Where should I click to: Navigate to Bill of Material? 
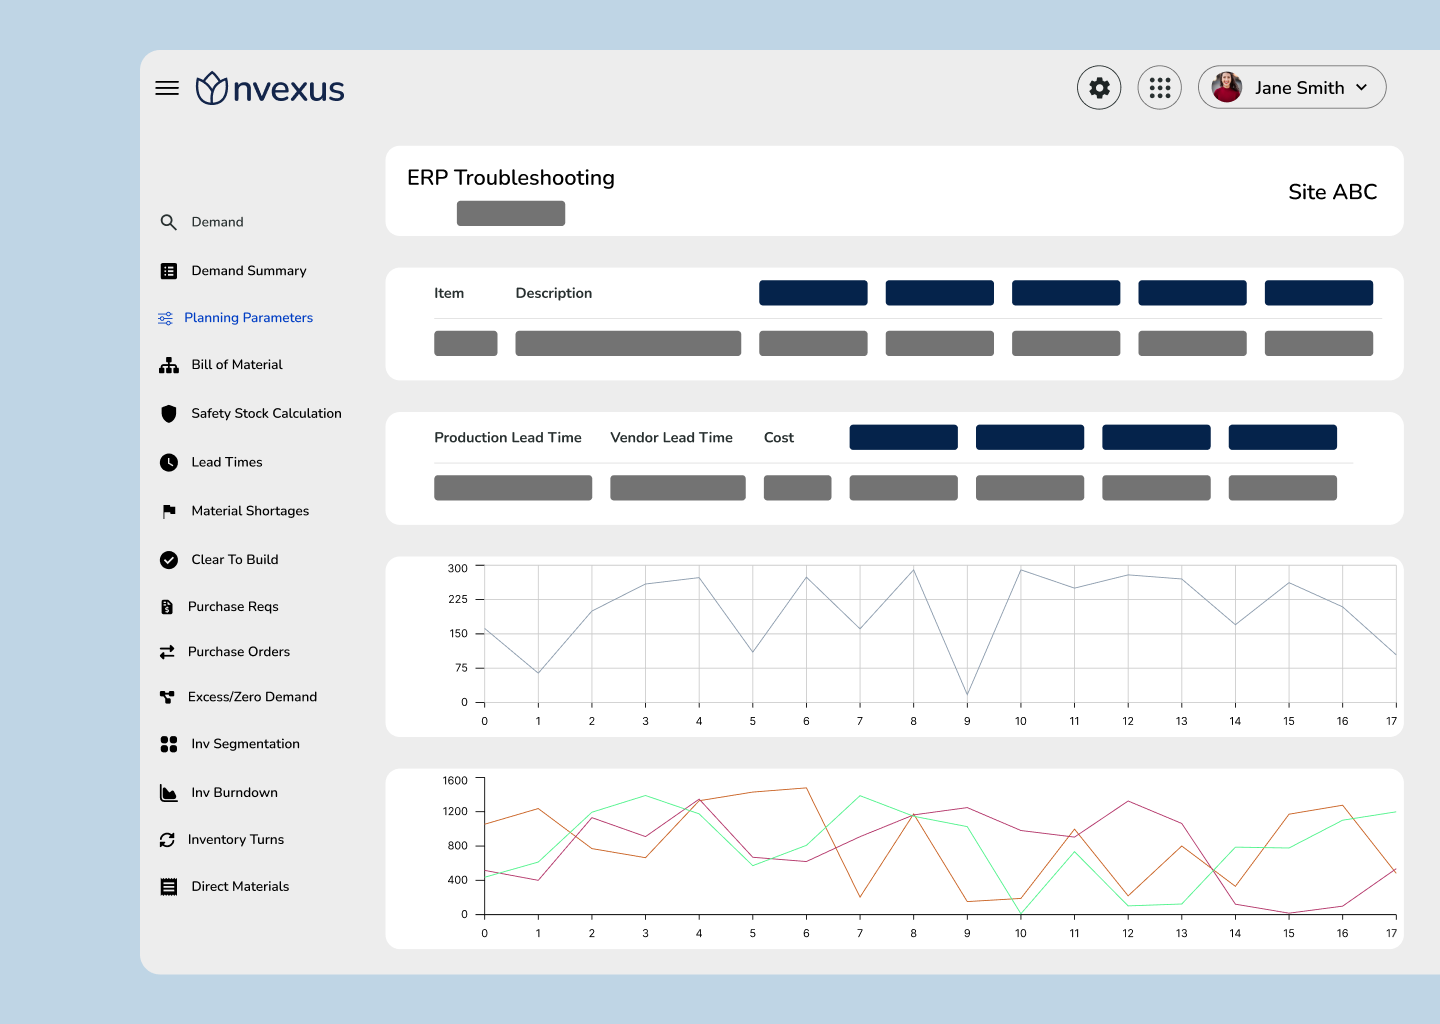click(237, 365)
